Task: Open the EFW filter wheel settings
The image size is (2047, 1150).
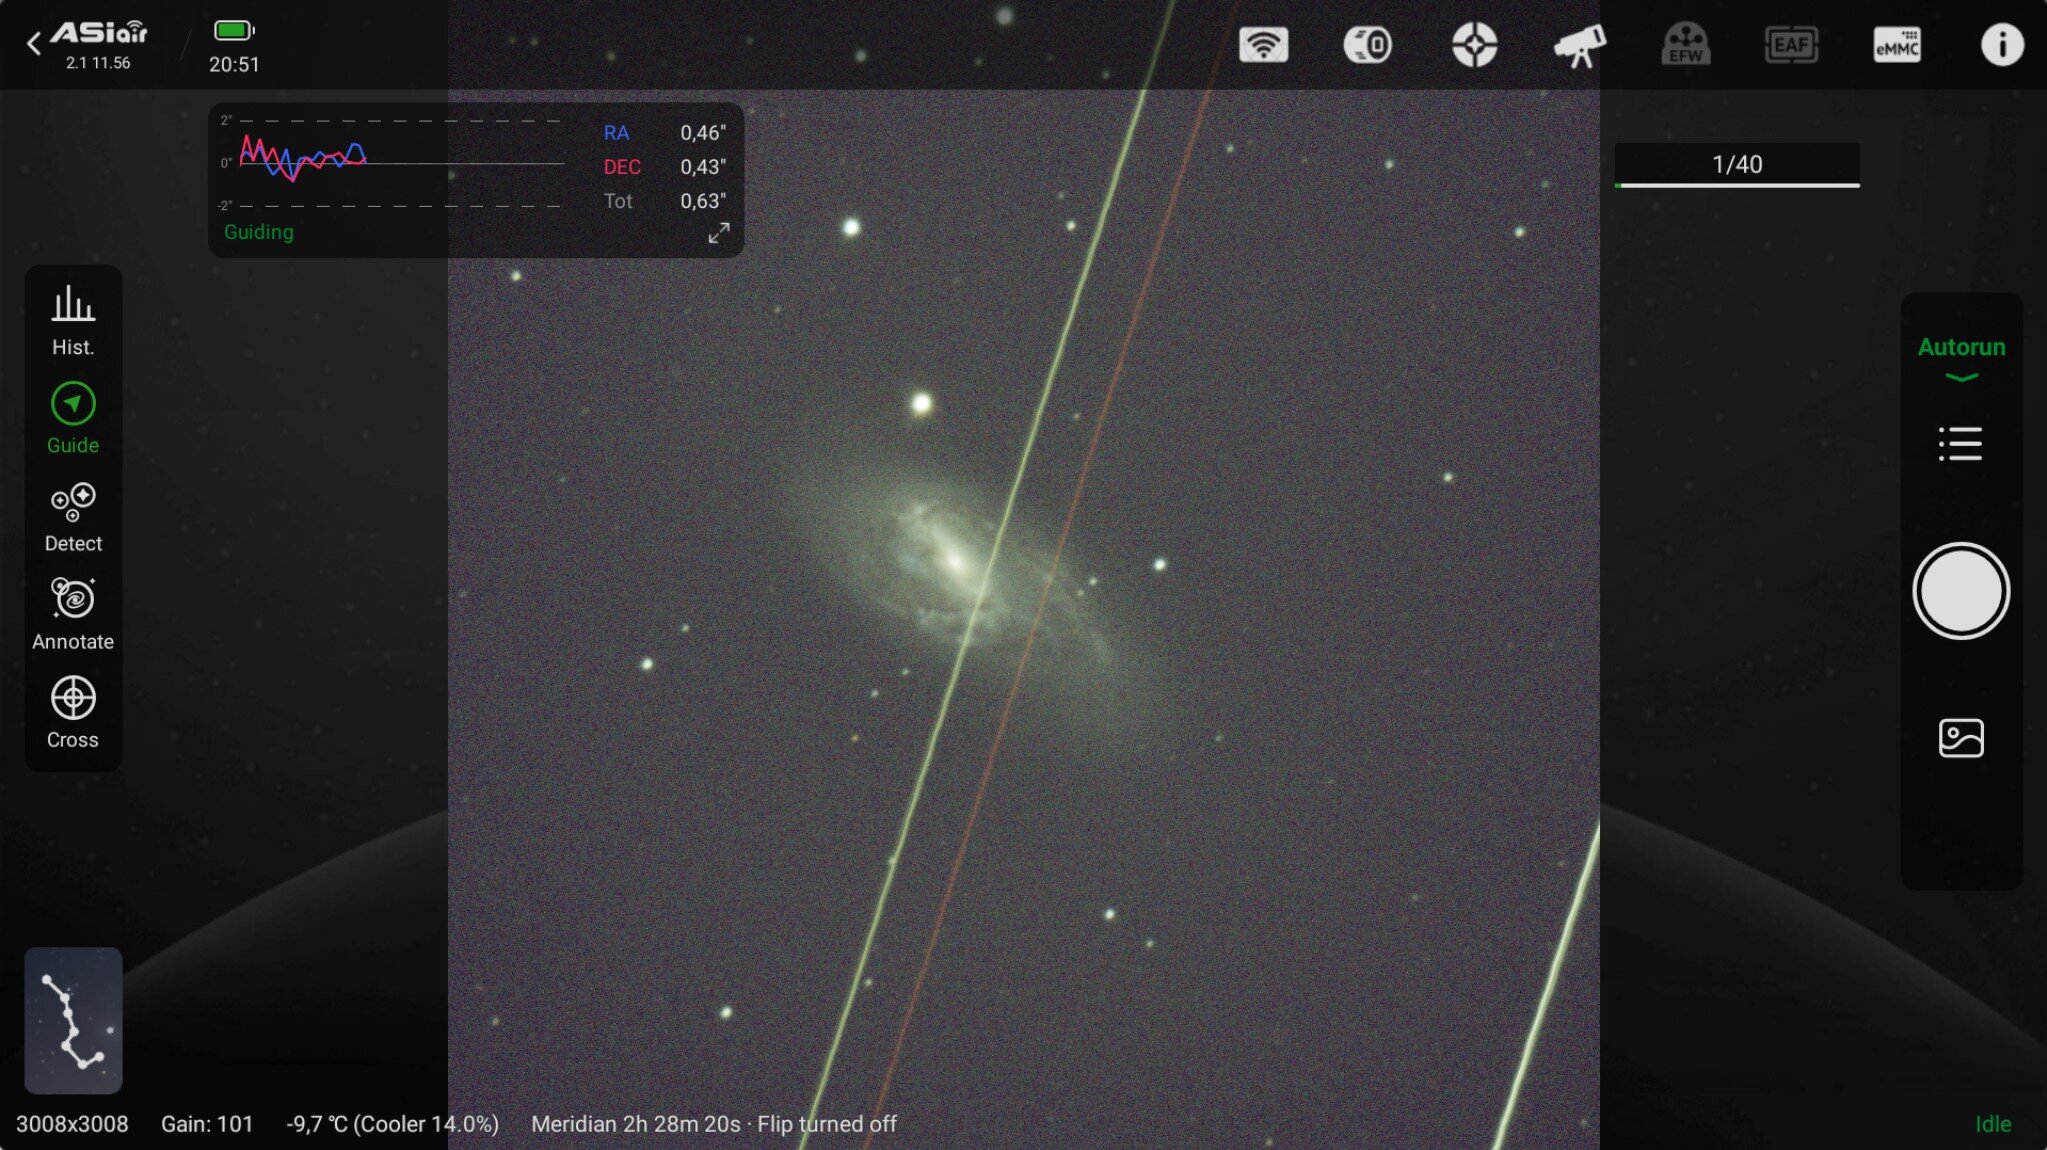Action: pos(1686,45)
